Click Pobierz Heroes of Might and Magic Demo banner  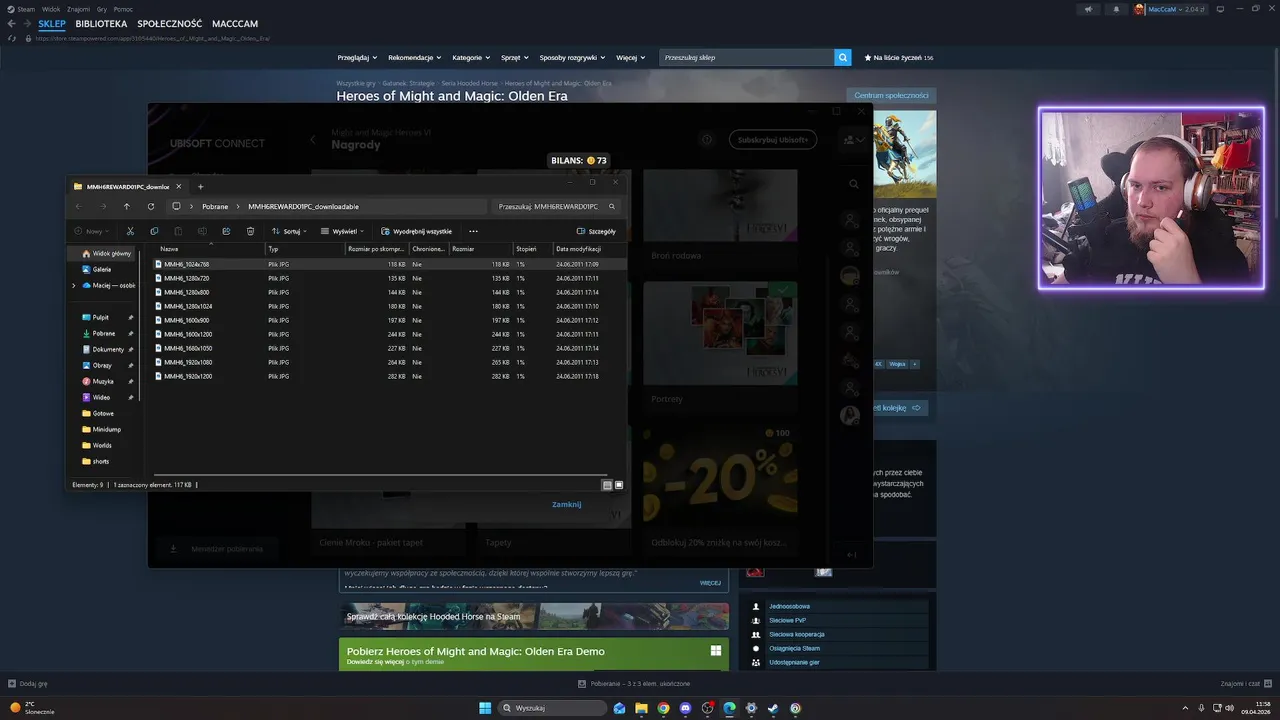(x=533, y=654)
